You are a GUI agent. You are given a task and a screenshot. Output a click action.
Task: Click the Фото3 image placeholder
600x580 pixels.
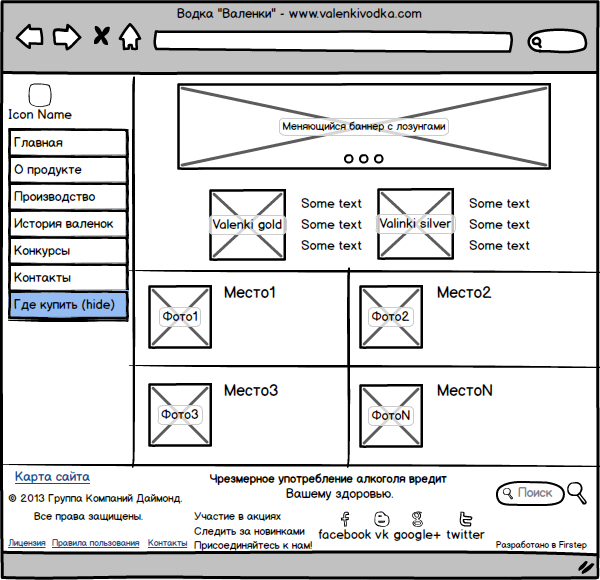tap(180, 415)
